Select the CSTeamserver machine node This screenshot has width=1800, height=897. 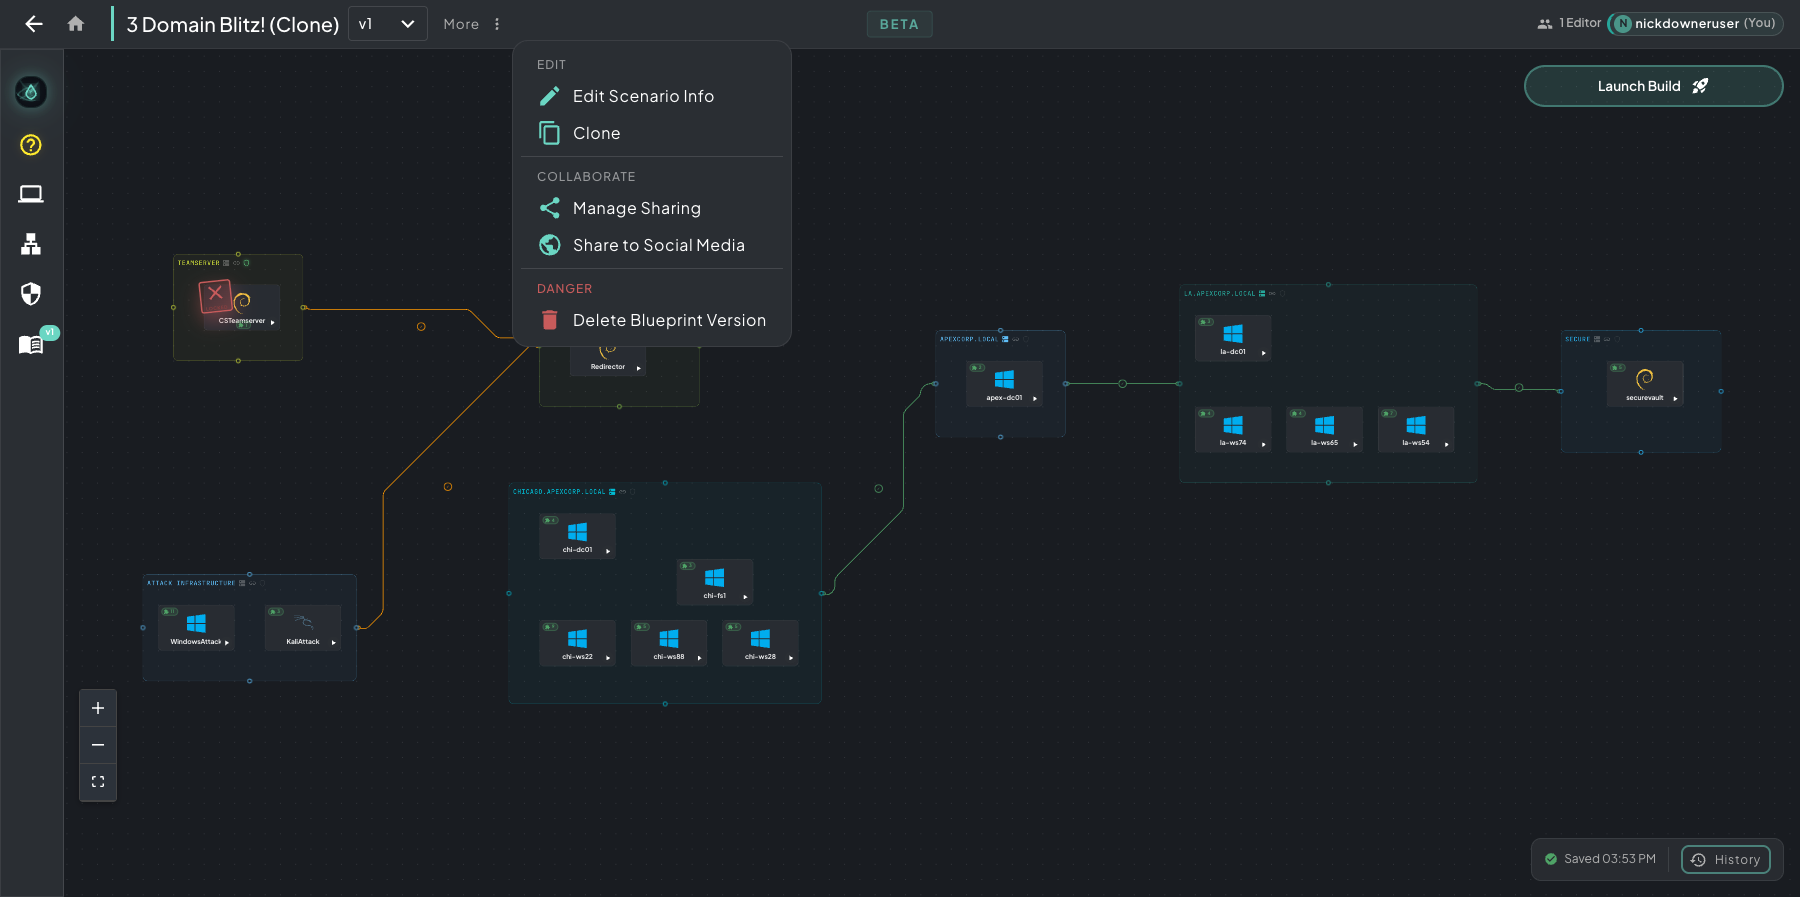241,306
